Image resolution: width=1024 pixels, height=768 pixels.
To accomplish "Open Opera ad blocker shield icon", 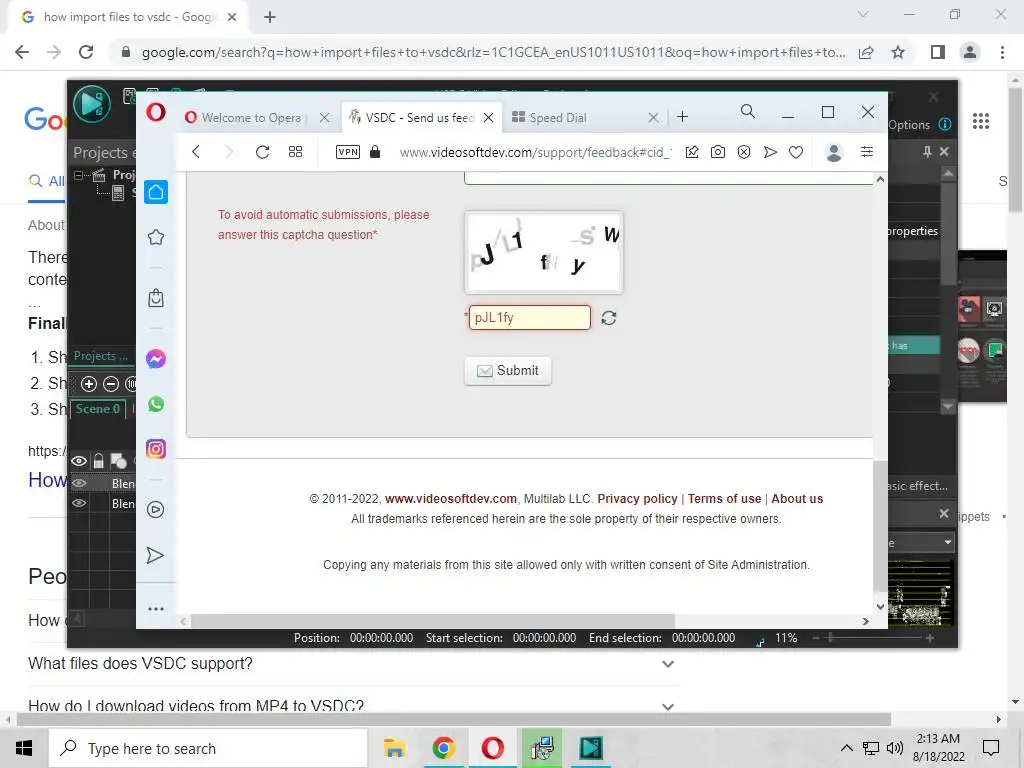I will tap(744, 152).
